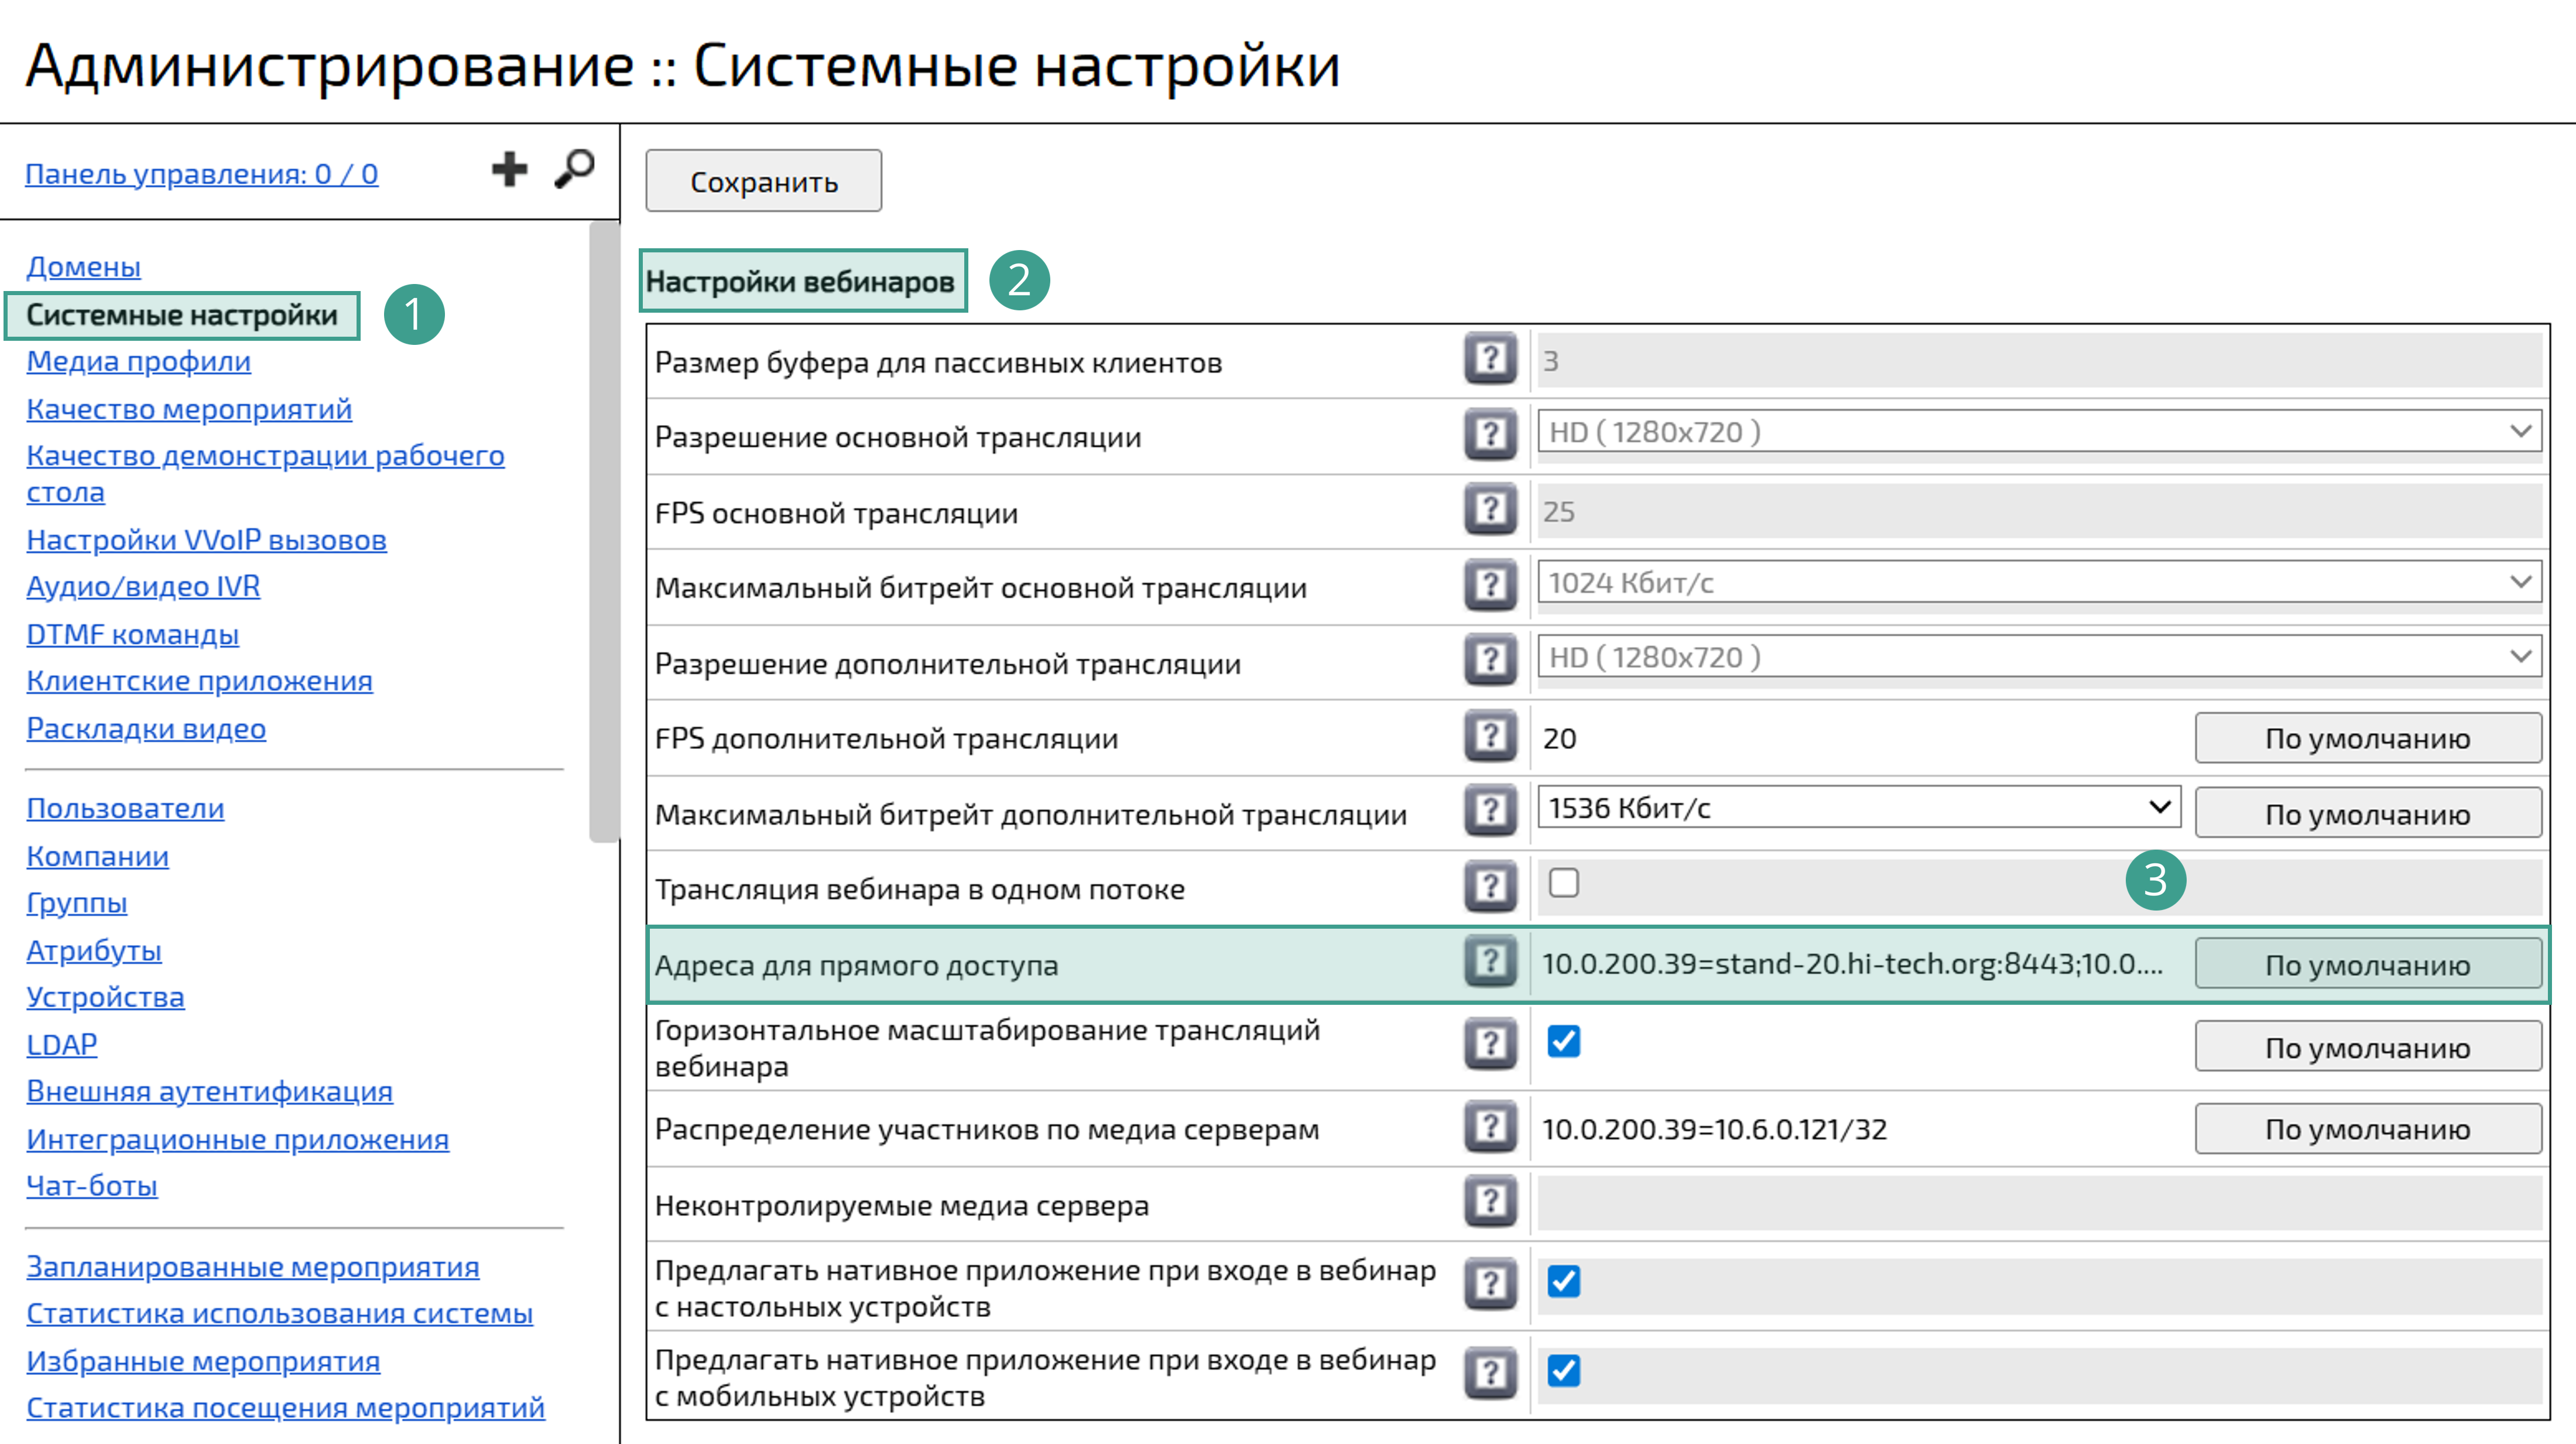
Task: Click the add (+) icon above sidebar
Action: coord(510,168)
